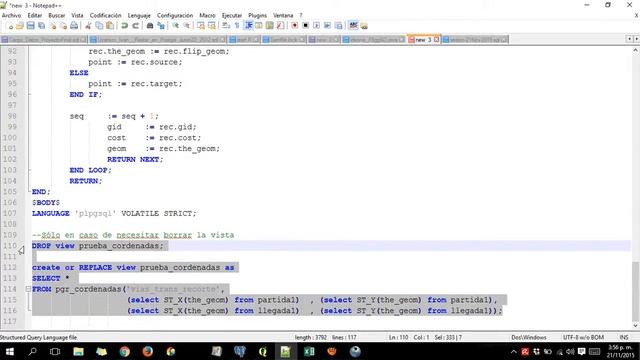Click the Redo arrow icon
Image resolution: width=640 pixels, height=360 pixels.
click(x=136, y=26)
